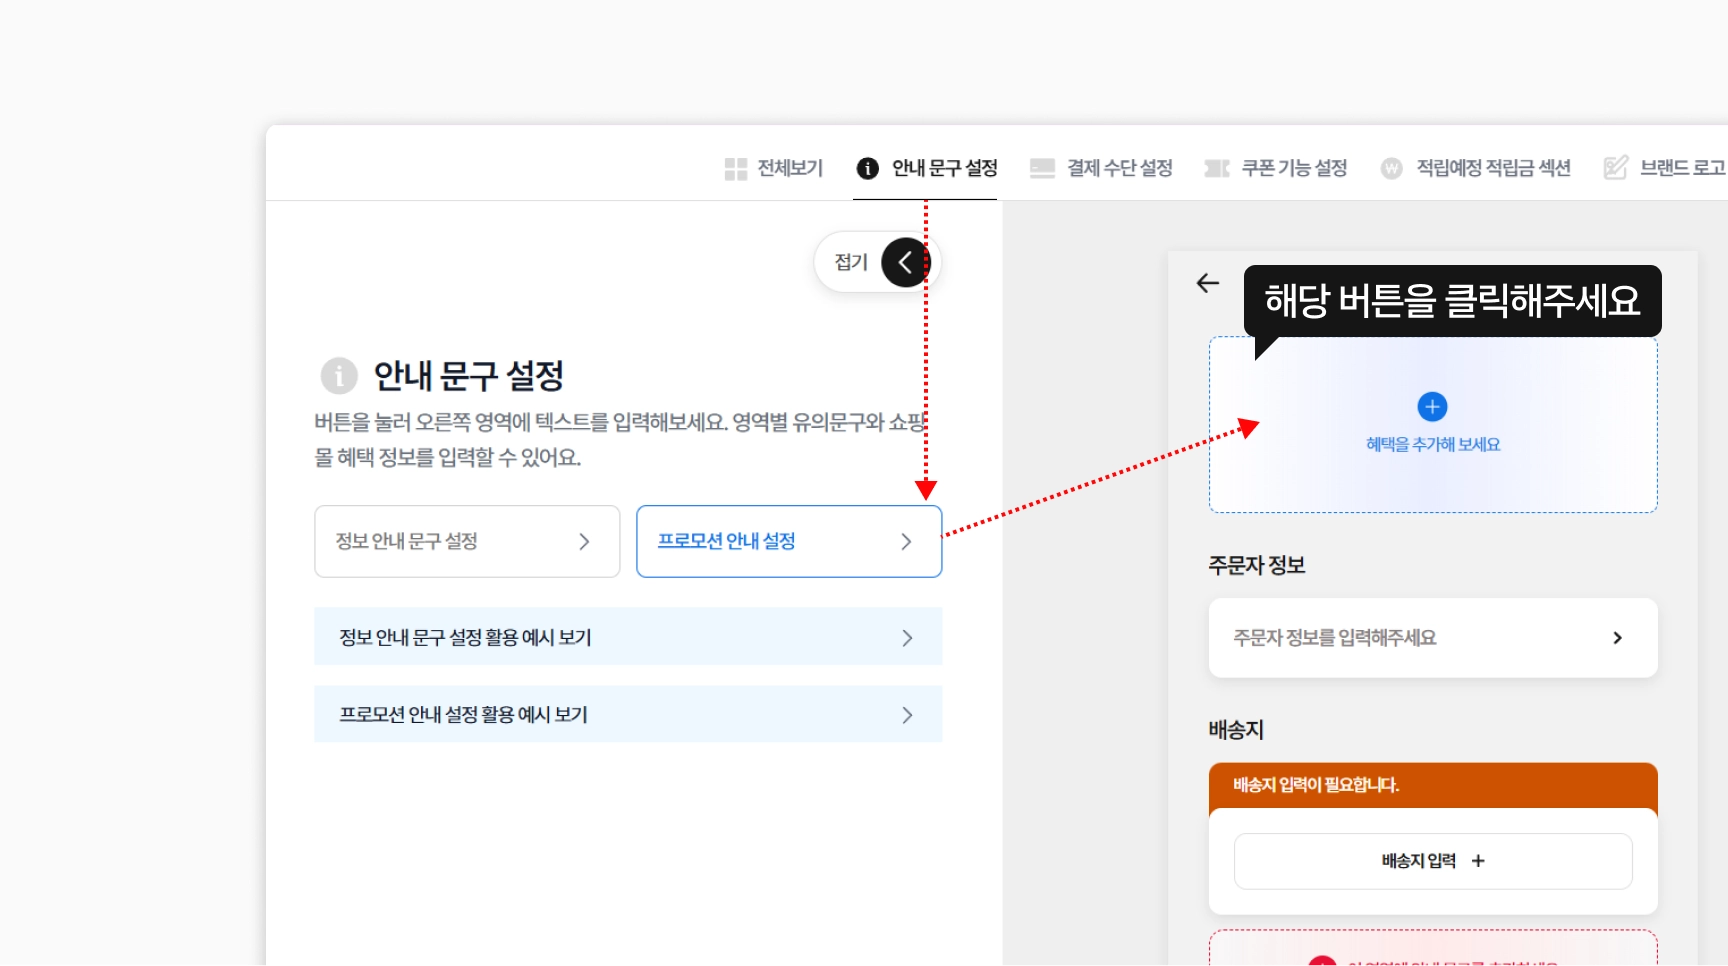Click the coin icon for 적립예정 적립금 섹션

point(1391,168)
